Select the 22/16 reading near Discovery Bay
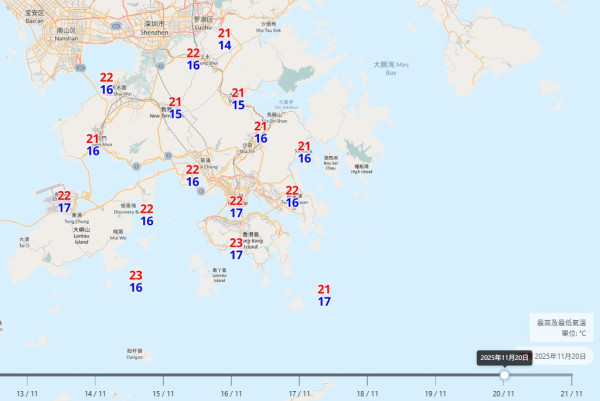 click(147, 215)
